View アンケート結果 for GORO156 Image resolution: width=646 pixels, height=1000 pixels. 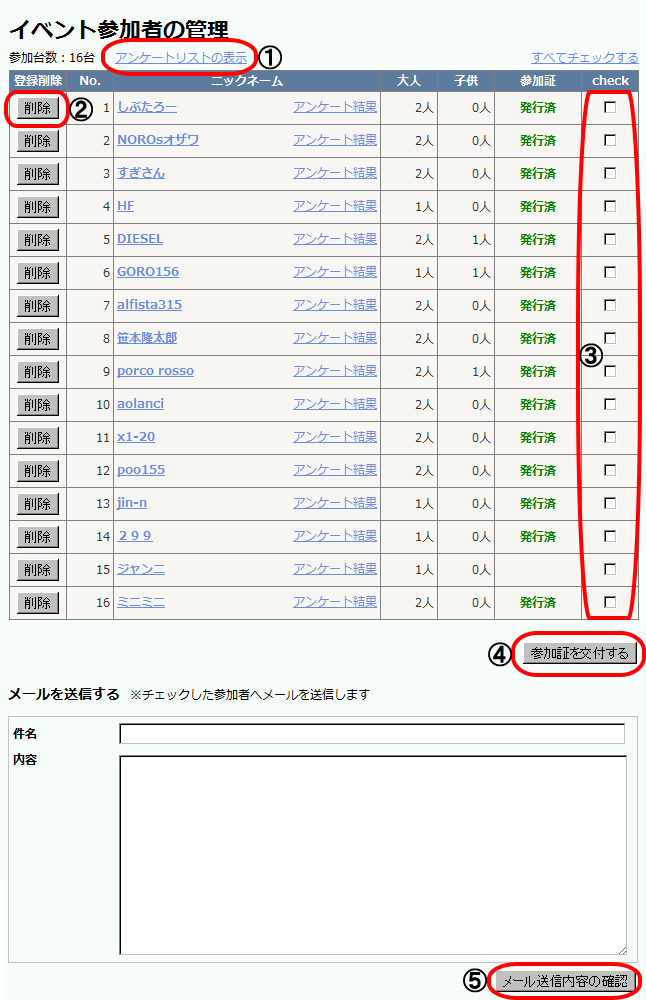click(335, 272)
